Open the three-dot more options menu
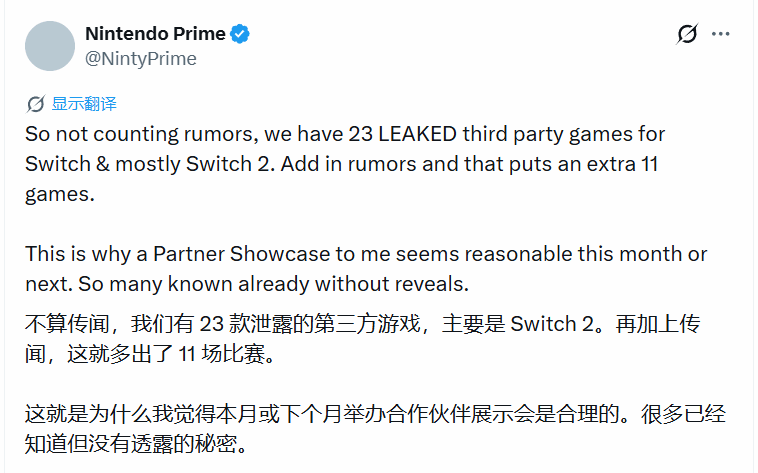 [x=721, y=34]
